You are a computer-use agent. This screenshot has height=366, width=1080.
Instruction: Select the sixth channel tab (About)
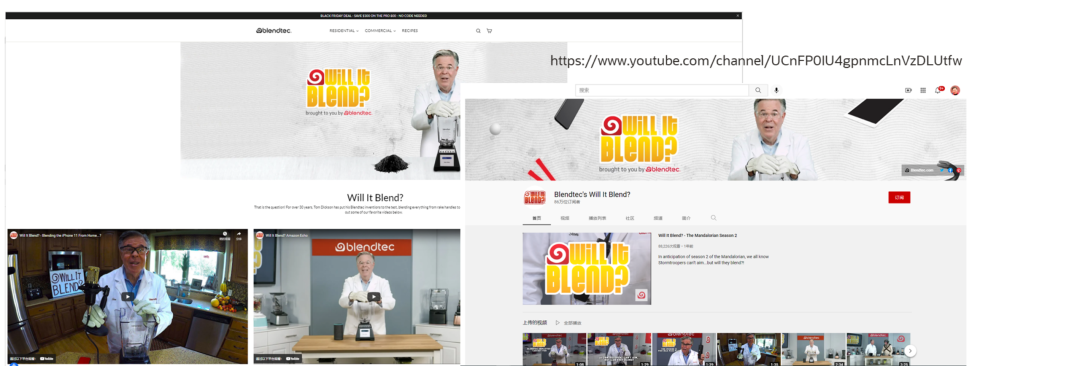686,218
